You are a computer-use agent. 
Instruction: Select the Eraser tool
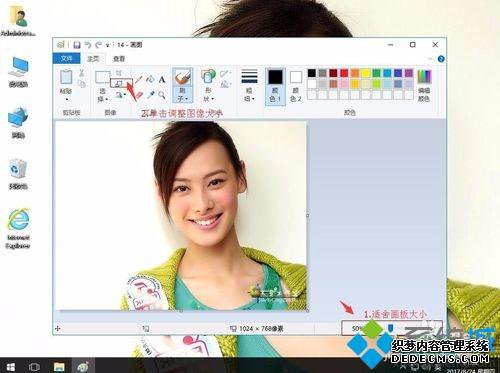click(139, 95)
